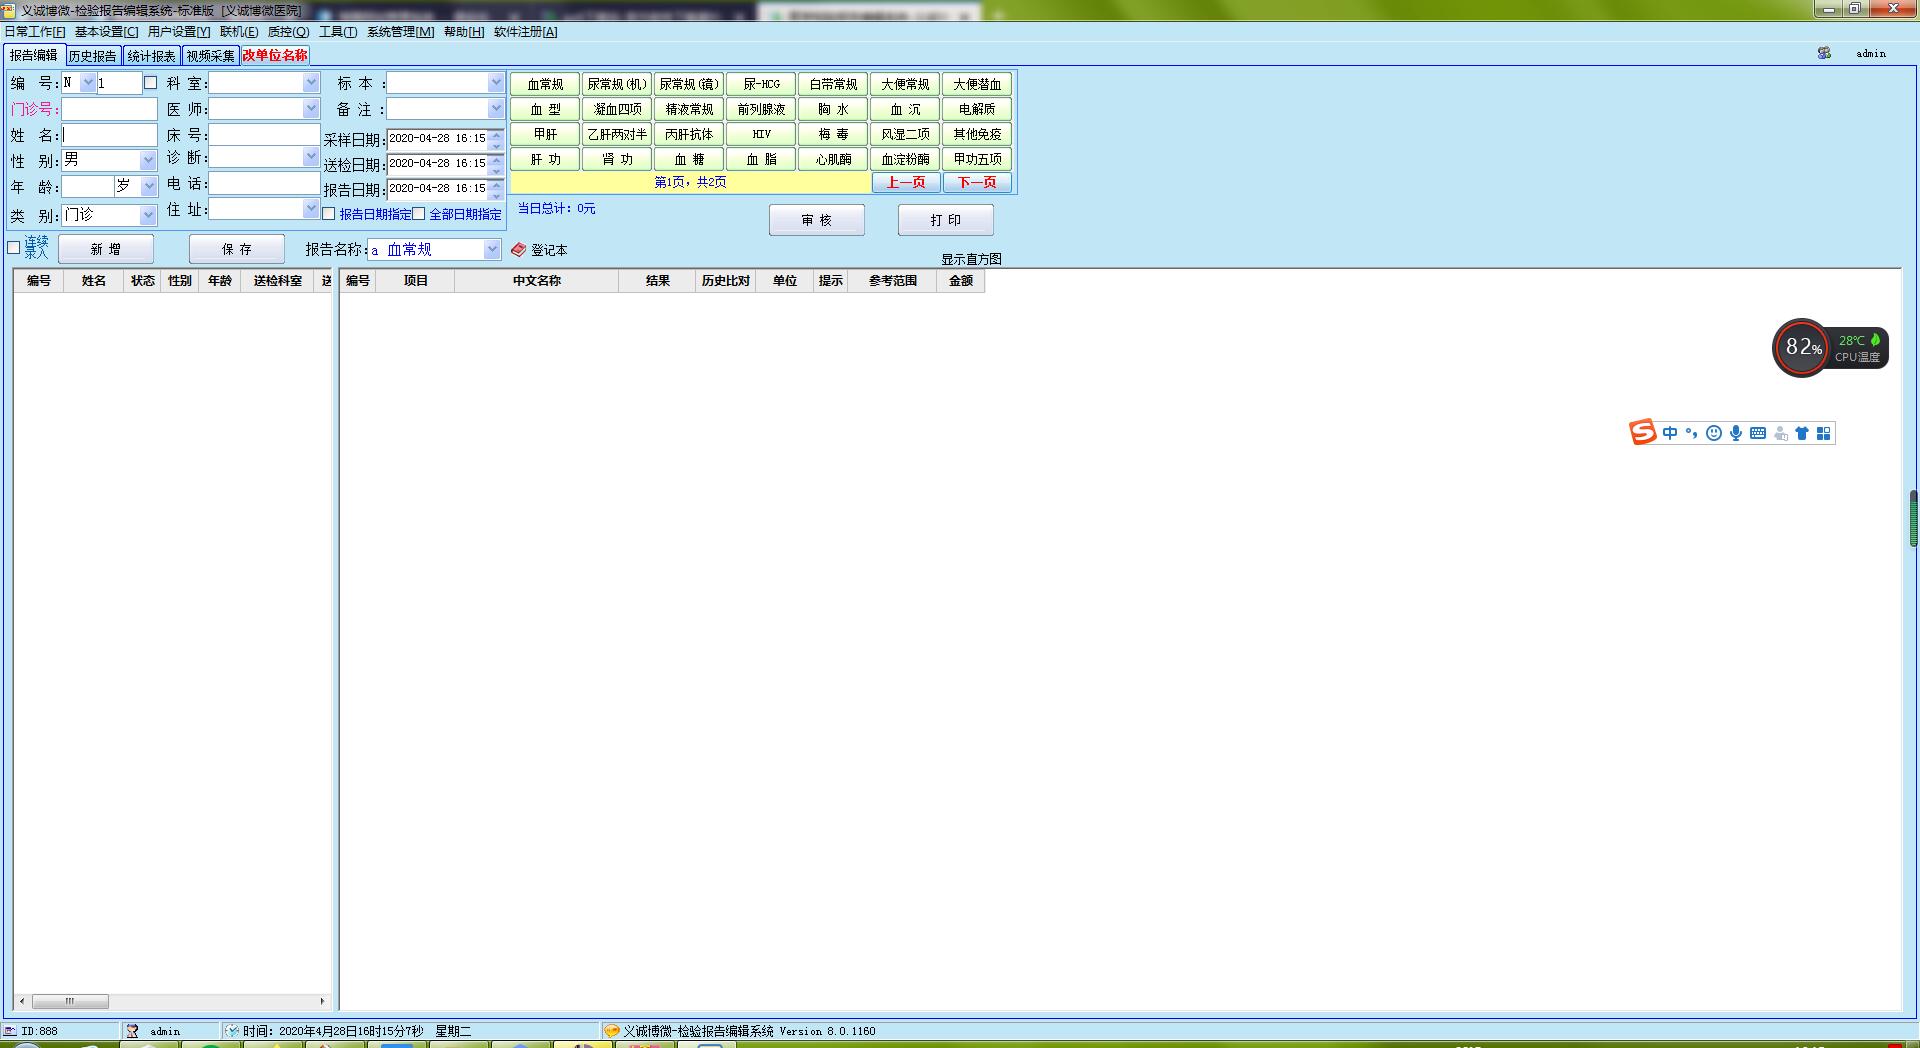This screenshot has width=1920, height=1048.
Task: Switch Sogou Chinese/English mode (中)
Action: pyautogui.click(x=1670, y=433)
